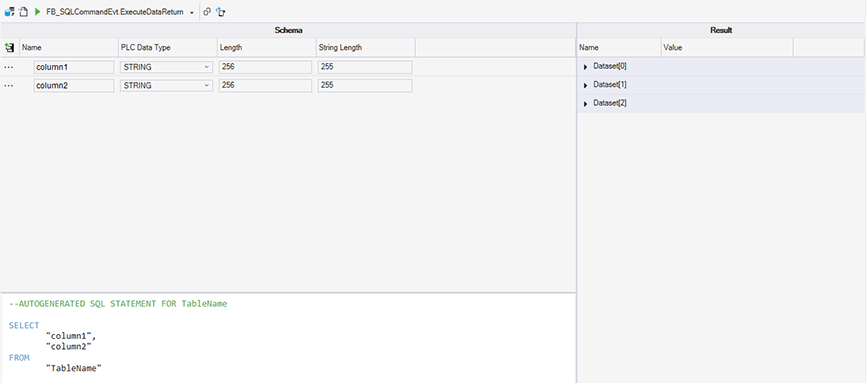866x383 pixels.
Task: Click the SELECT keyword in SQL editor
Action: (x=24, y=326)
